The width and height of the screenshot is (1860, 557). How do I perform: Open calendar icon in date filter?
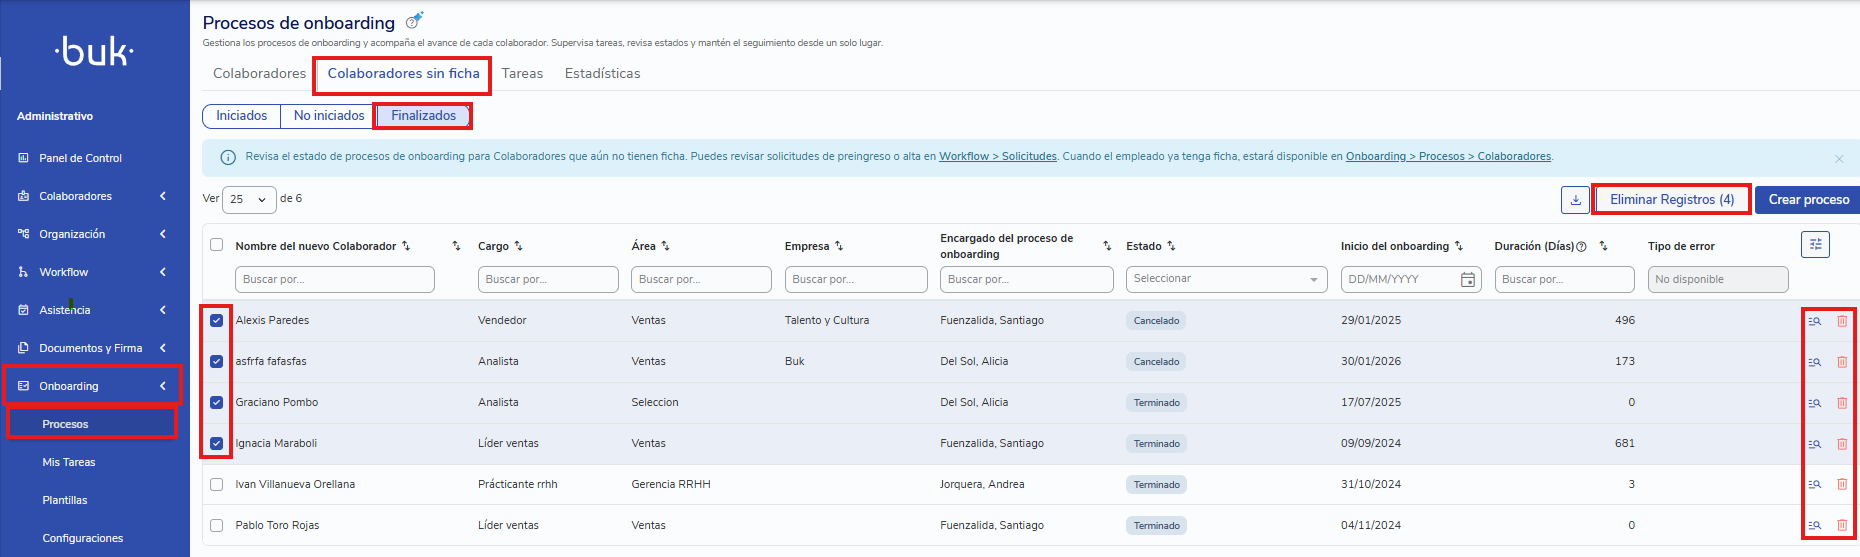pos(1467,280)
